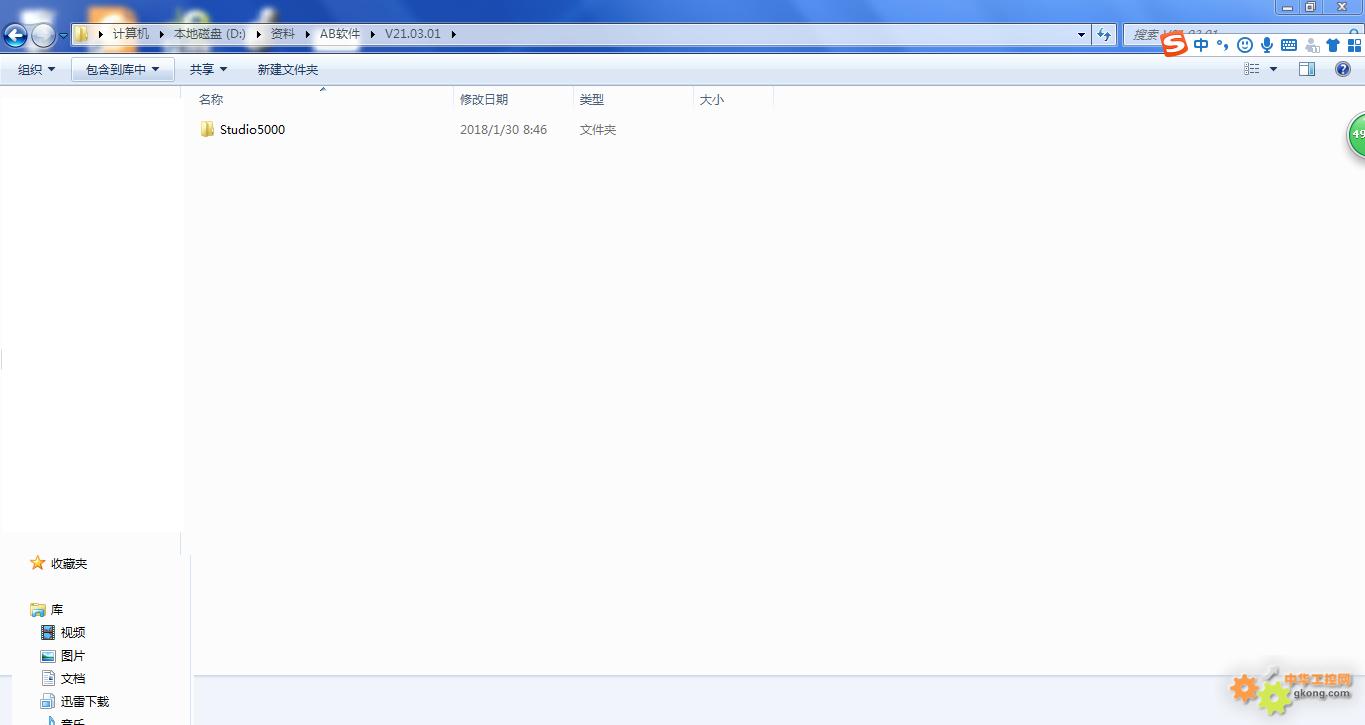
Task: Select the Studio5000 file name
Action: tap(252, 130)
